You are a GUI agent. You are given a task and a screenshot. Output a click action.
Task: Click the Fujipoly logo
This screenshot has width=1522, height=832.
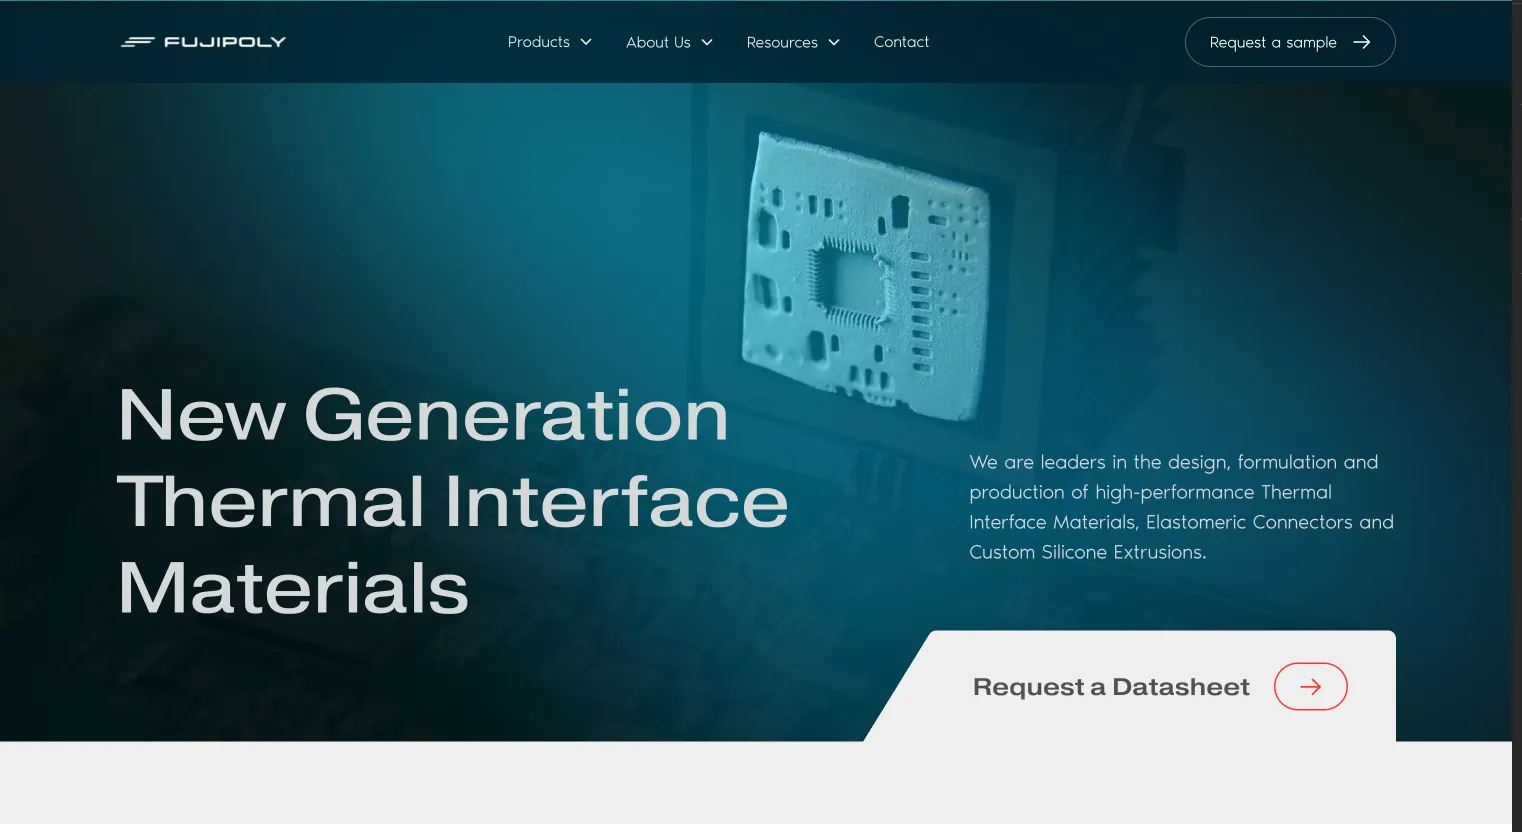(203, 42)
